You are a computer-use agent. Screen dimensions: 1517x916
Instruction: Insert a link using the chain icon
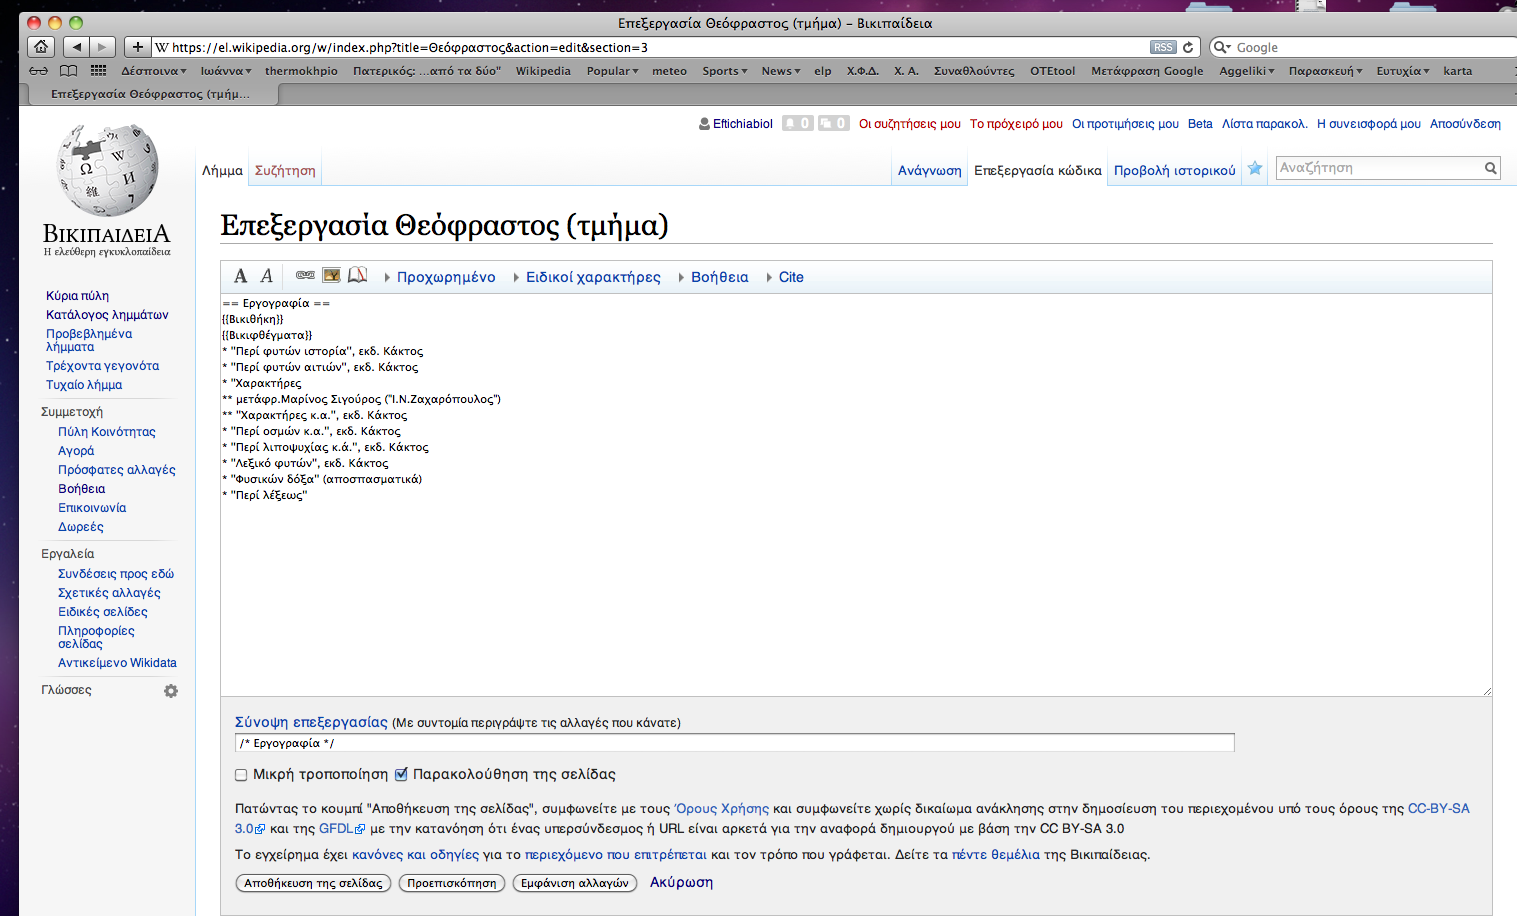[x=305, y=276]
